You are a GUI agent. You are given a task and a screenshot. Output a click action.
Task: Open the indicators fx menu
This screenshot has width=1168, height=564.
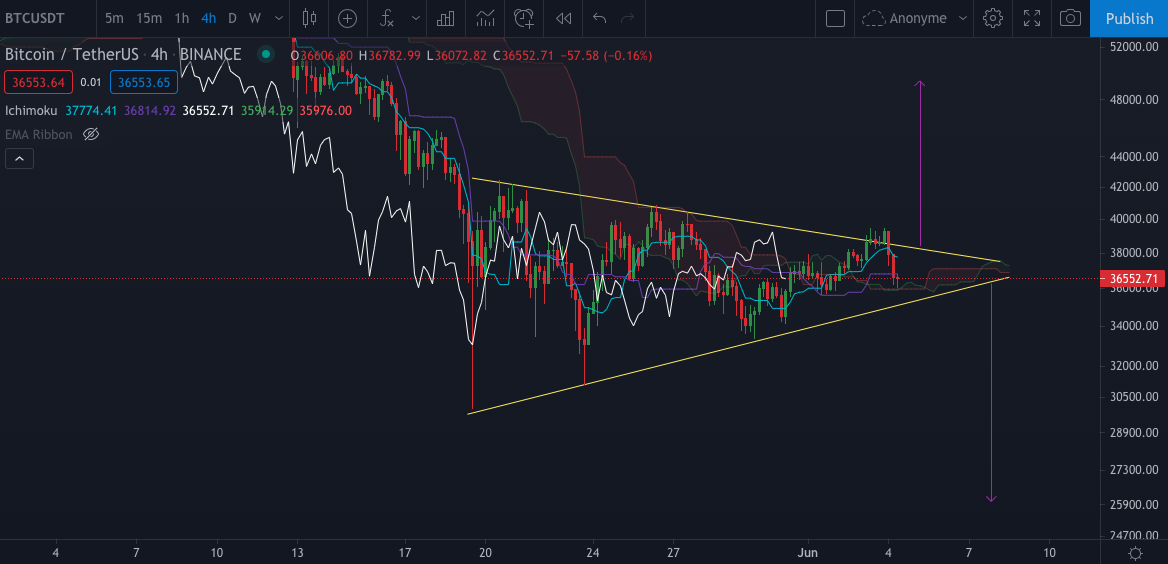coord(387,18)
